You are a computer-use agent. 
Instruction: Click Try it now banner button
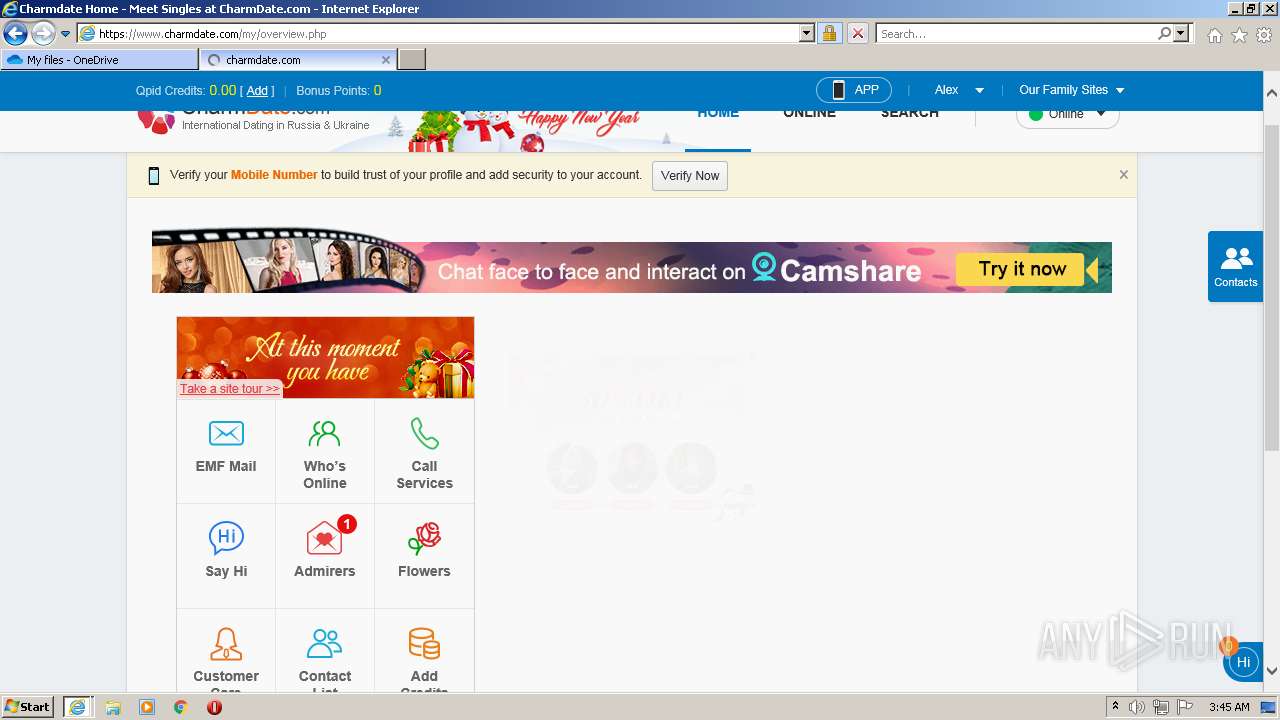tap(1022, 269)
